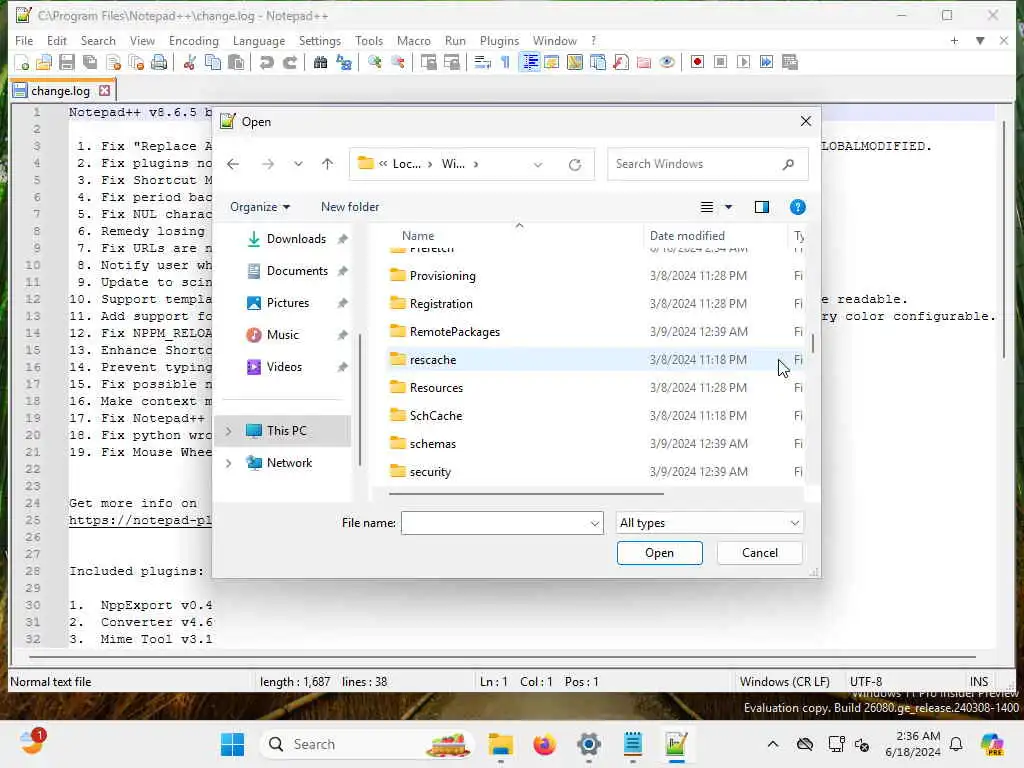Open the Language menu
The height and width of the screenshot is (768, 1024).
pyautogui.click(x=259, y=40)
